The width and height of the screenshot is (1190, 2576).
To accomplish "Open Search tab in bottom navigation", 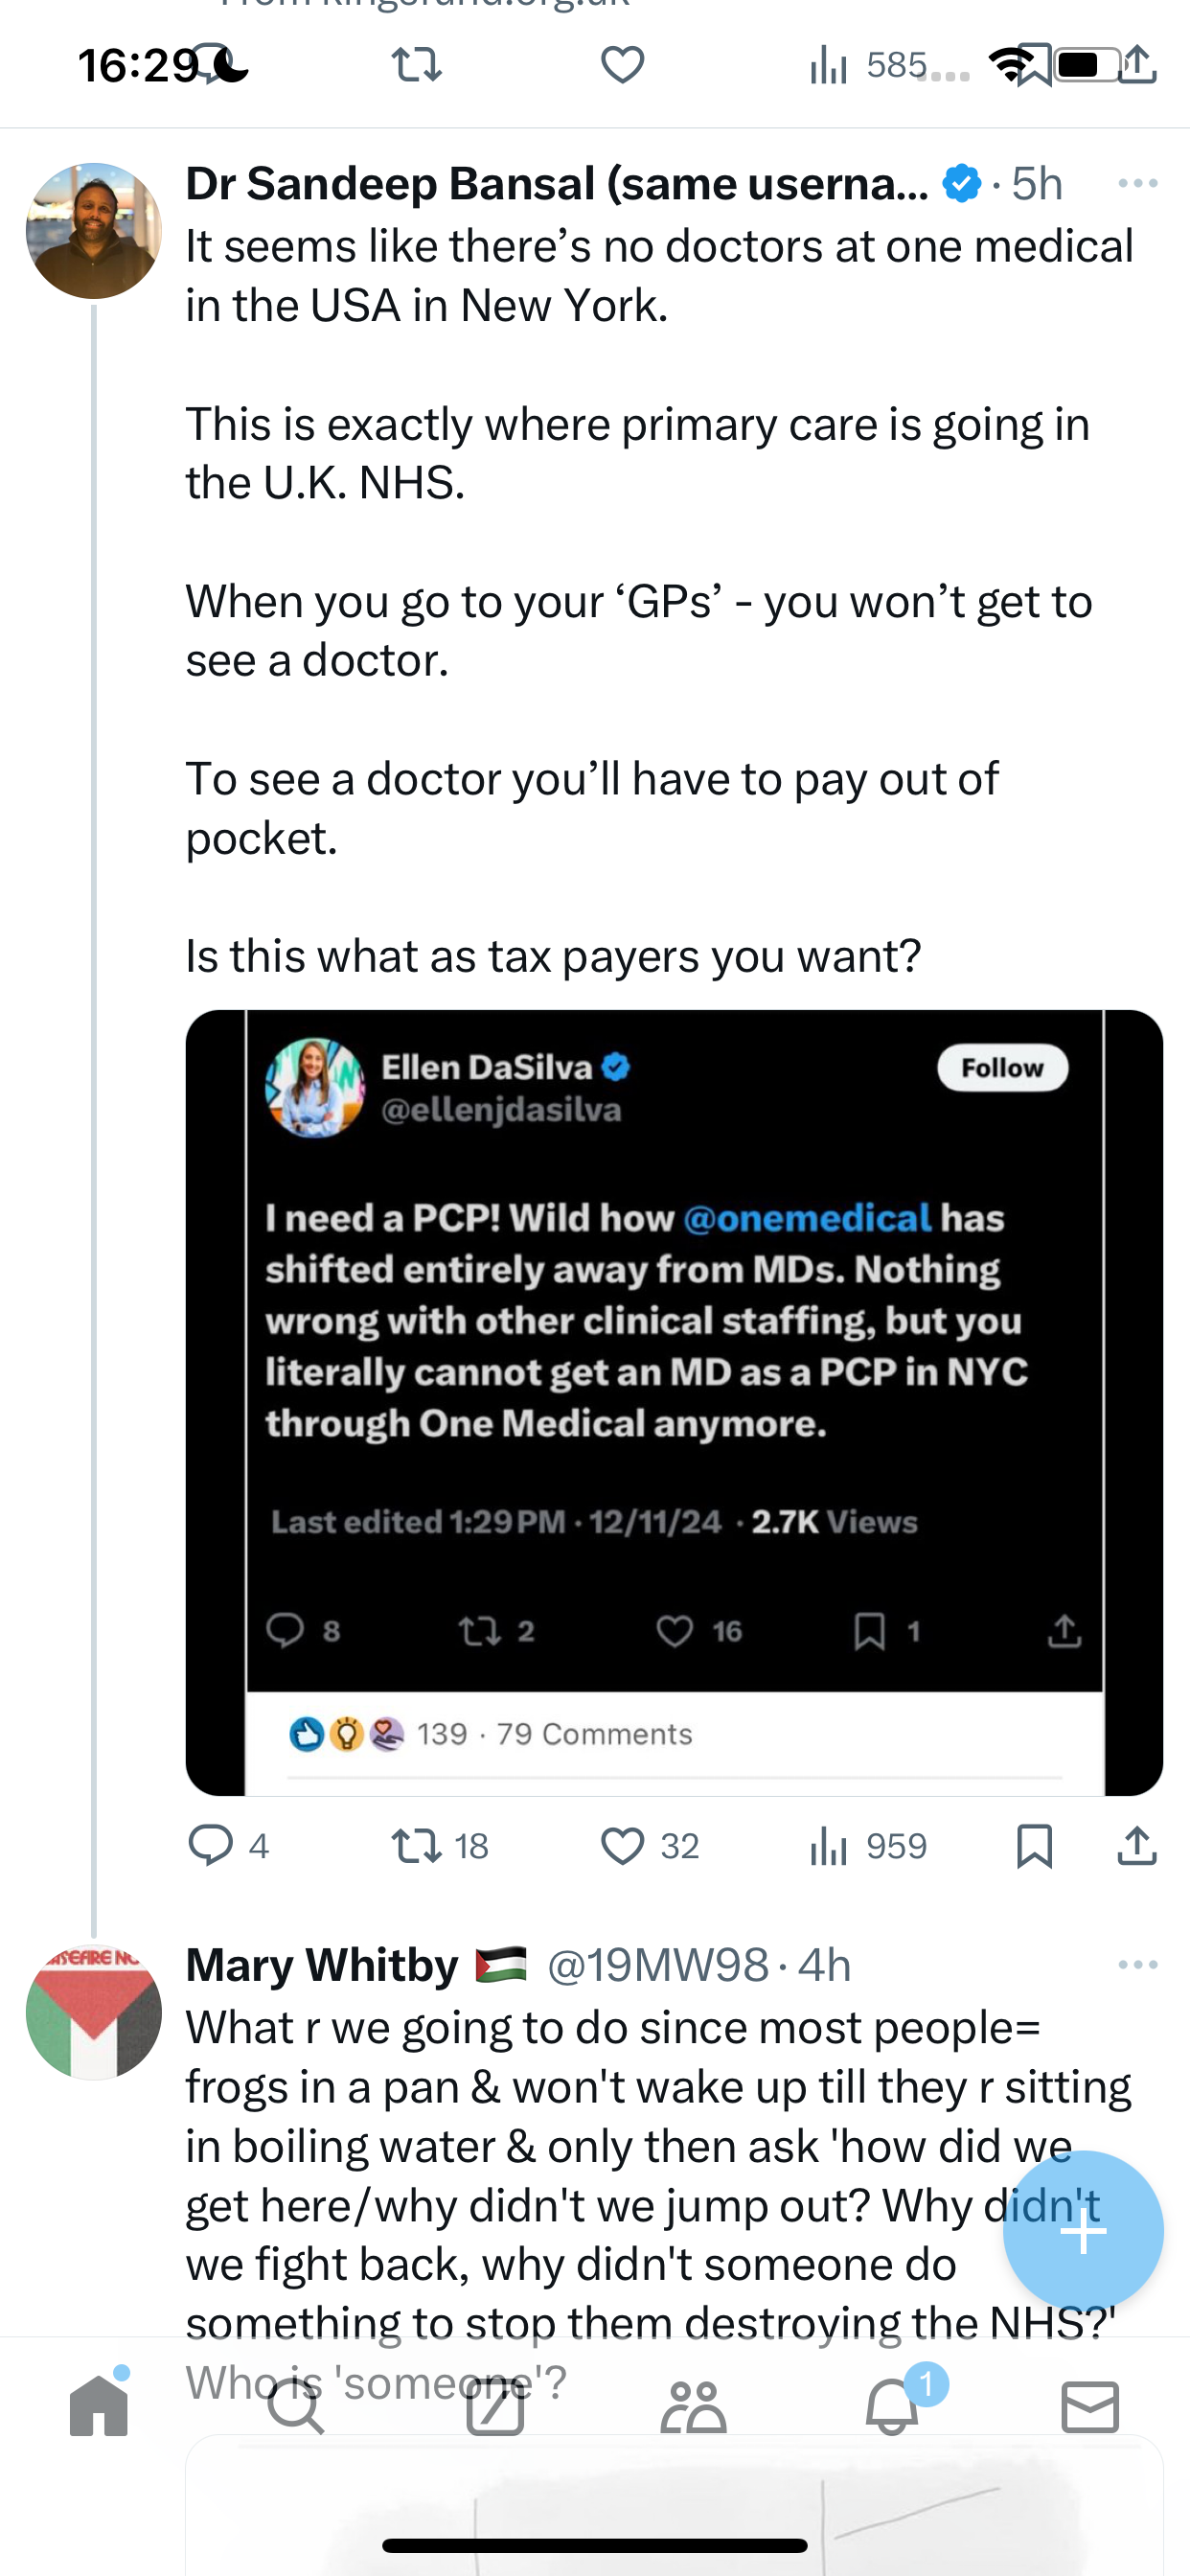I will (x=297, y=2405).
